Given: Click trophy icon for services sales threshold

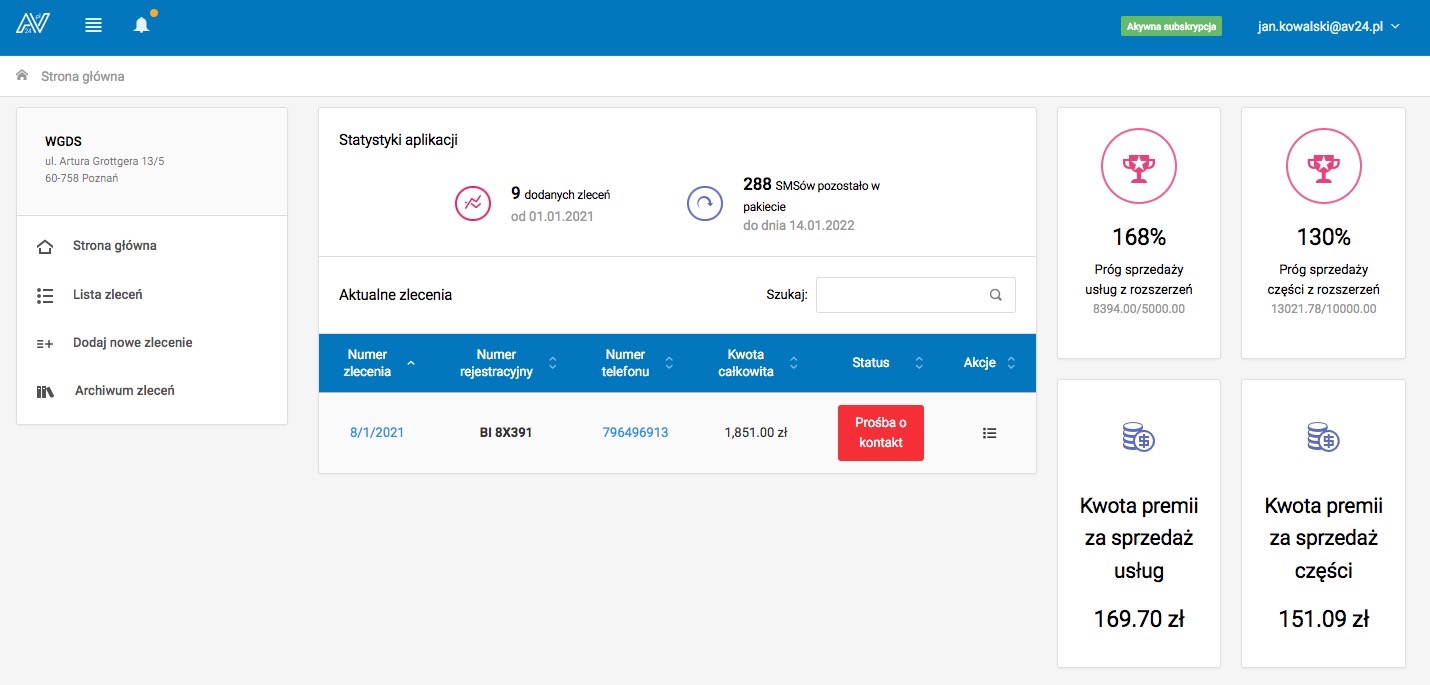Looking at the screenshot, I should pyautogui.click(x=1137, y=168).
